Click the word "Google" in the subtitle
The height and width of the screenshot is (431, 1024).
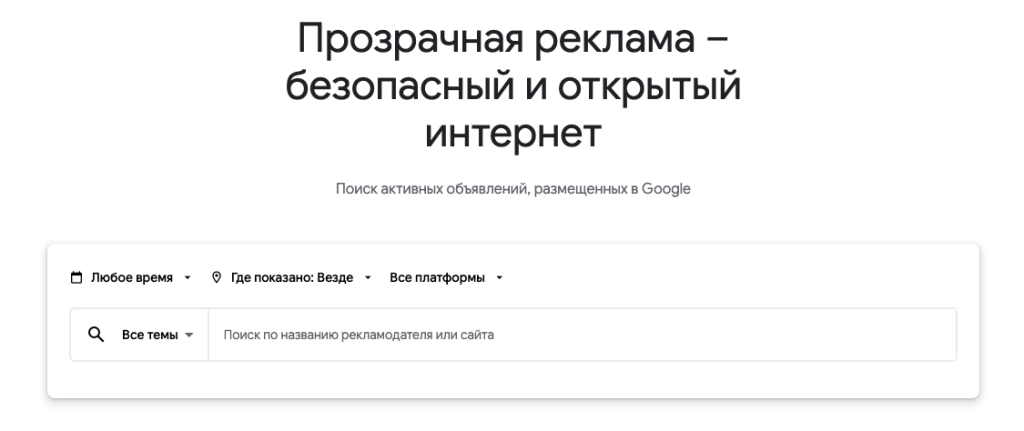pos(668,189)
